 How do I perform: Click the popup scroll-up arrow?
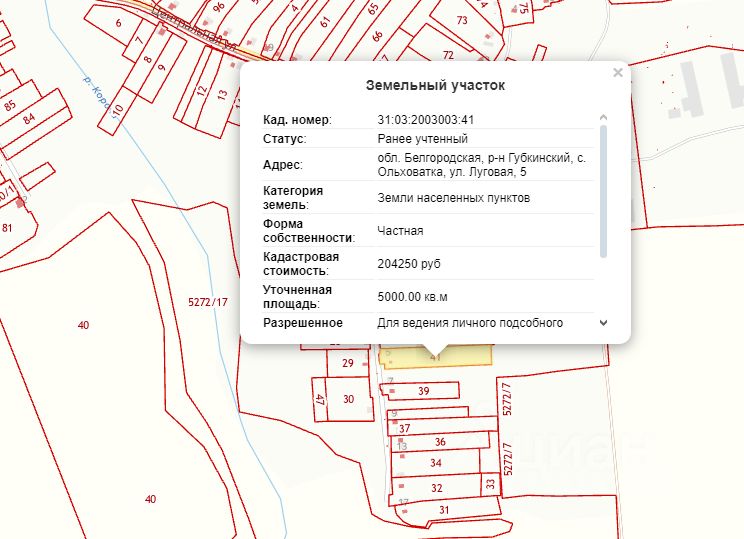(x=604, y=117)
